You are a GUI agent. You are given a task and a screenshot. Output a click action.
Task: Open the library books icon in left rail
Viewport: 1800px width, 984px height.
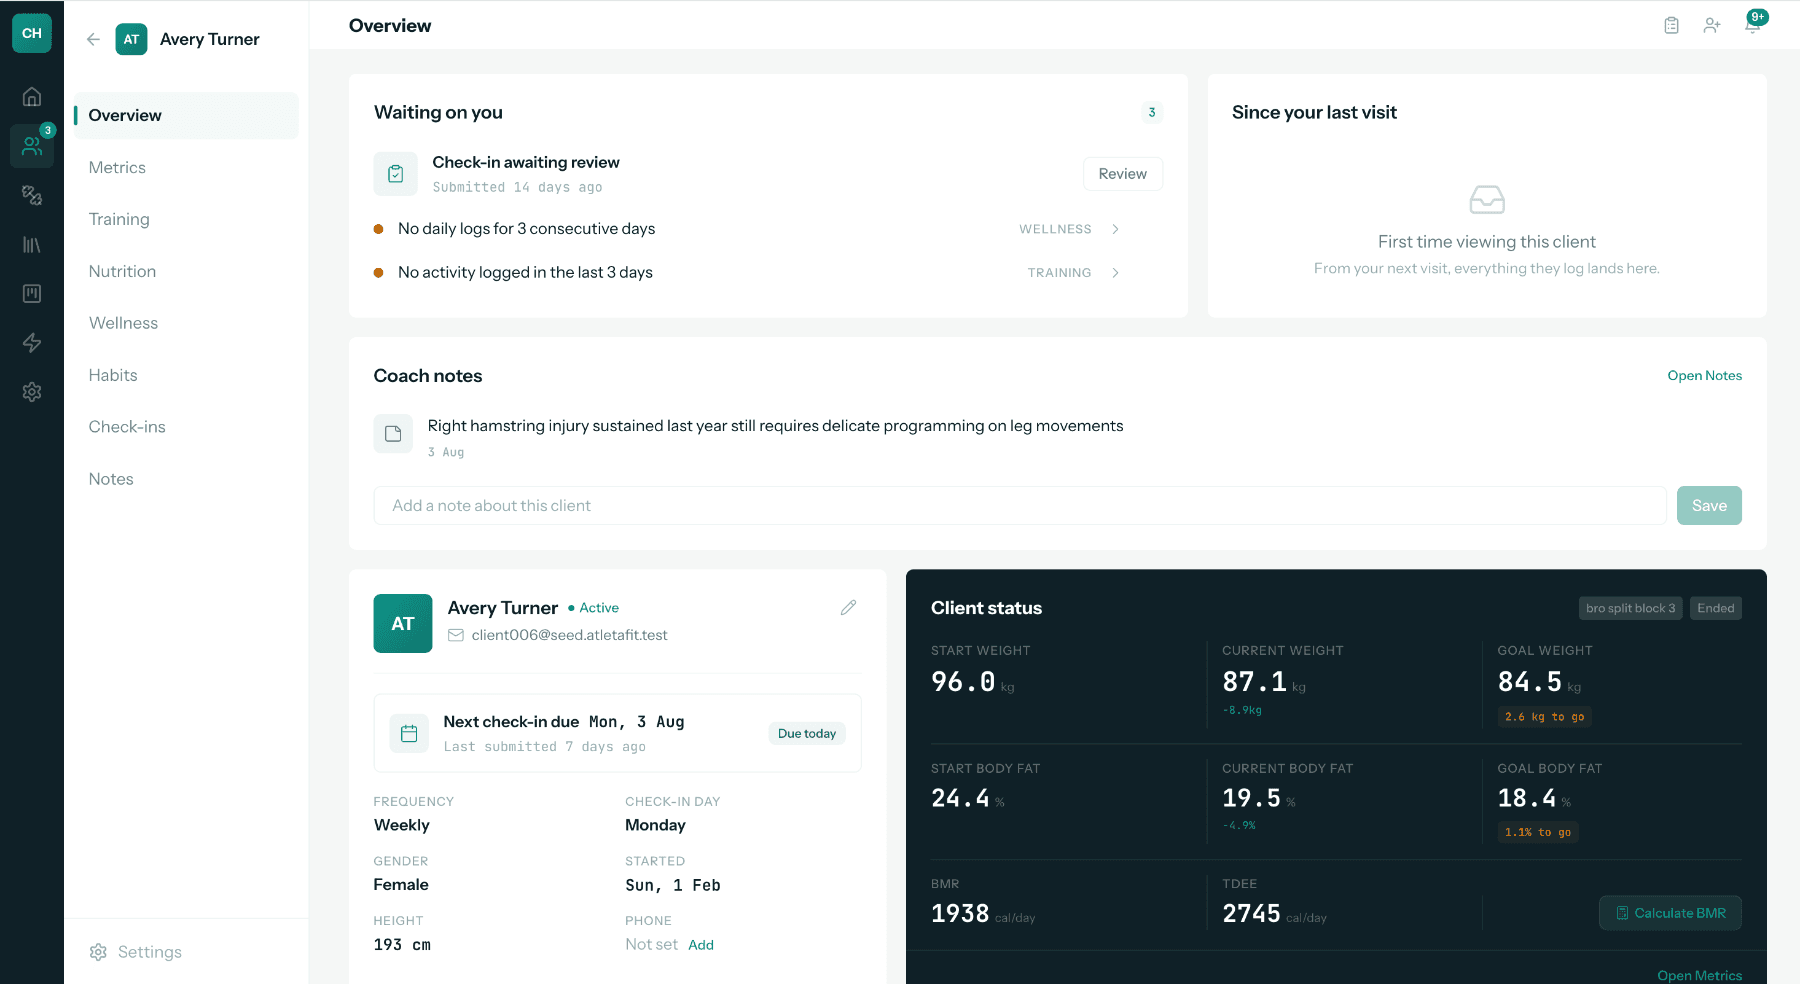[32, 245]
